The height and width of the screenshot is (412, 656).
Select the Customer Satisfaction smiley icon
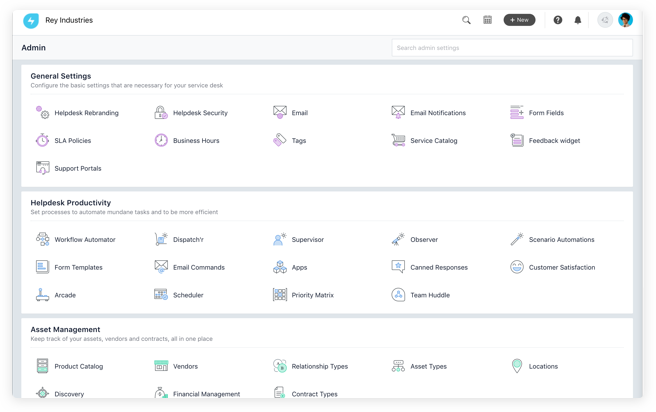click(517, 267)
